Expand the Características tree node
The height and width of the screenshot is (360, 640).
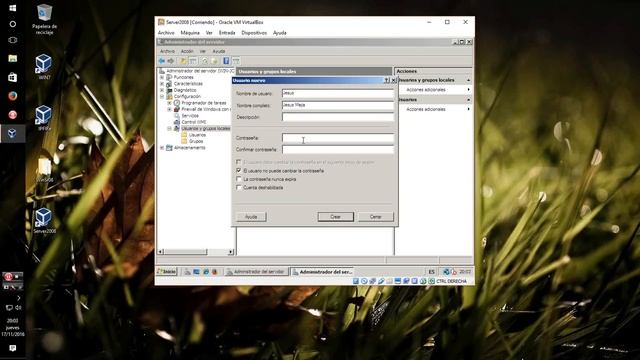(162, 84)
